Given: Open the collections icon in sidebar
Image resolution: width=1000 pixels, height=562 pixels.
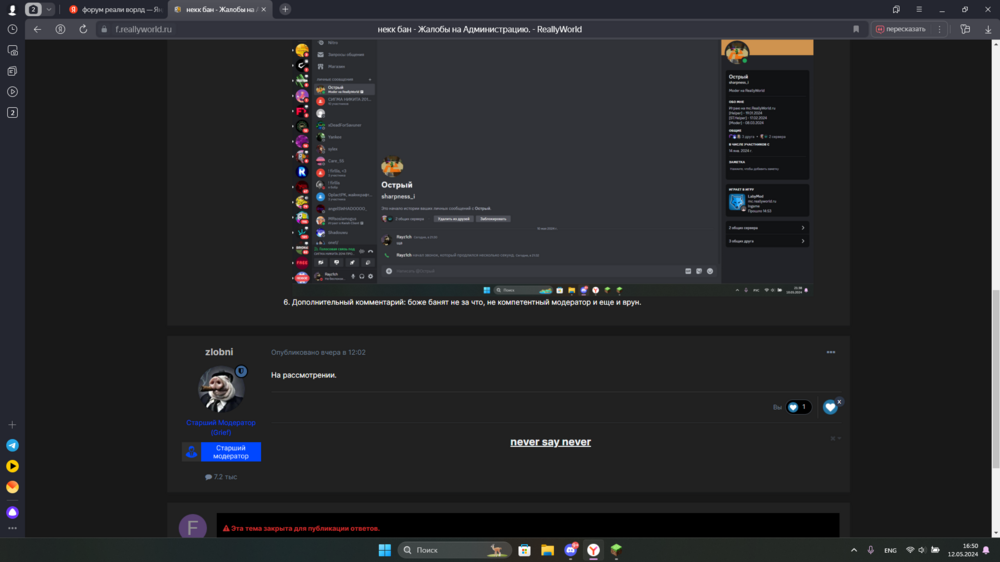Looking at the screenshot, I should coord(12,71).
